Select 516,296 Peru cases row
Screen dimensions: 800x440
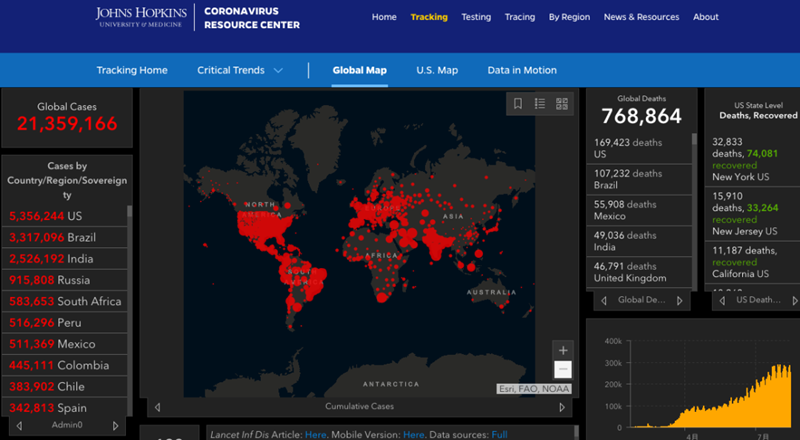(64, 323)
